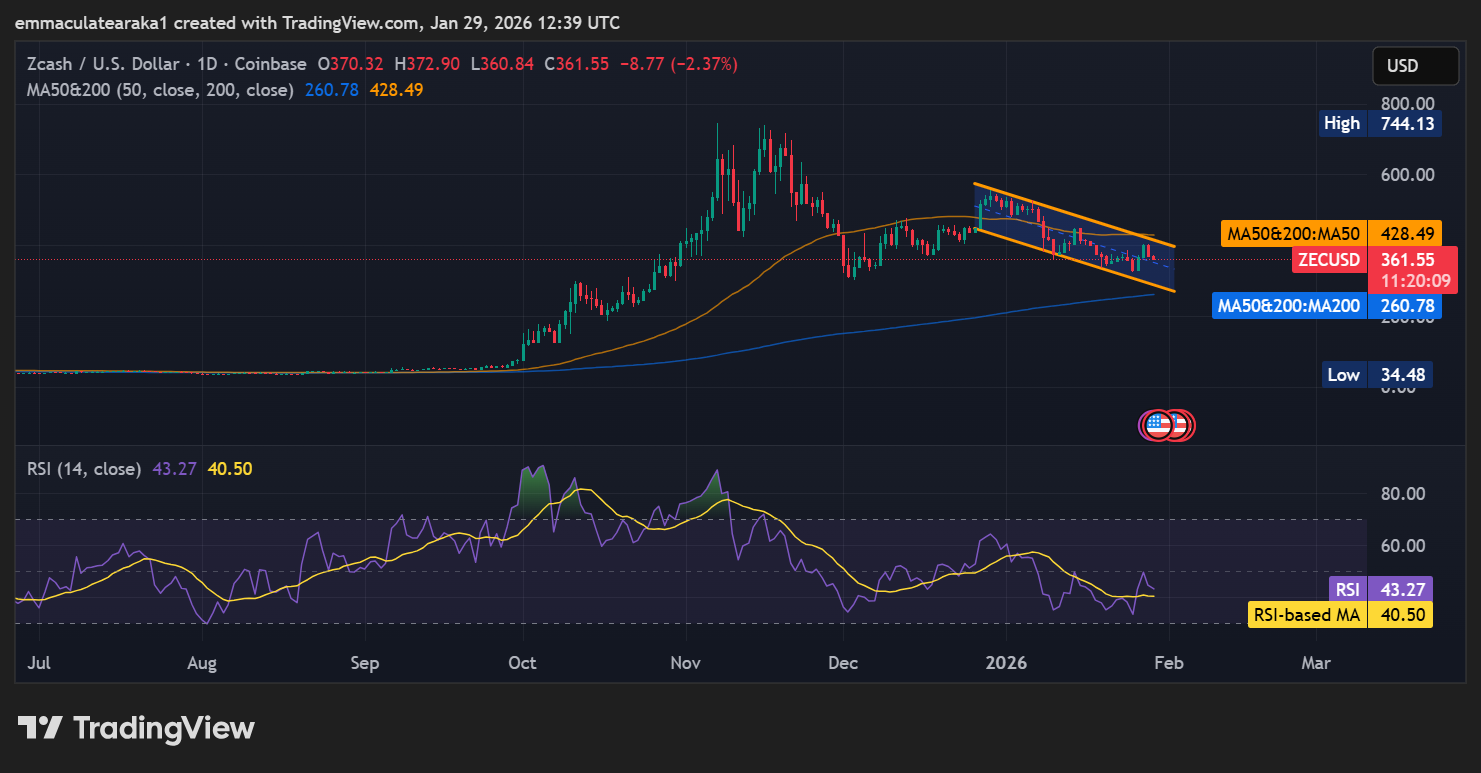
Task: Select the MA50&200 indicator legend
Action: click(160, 90)
